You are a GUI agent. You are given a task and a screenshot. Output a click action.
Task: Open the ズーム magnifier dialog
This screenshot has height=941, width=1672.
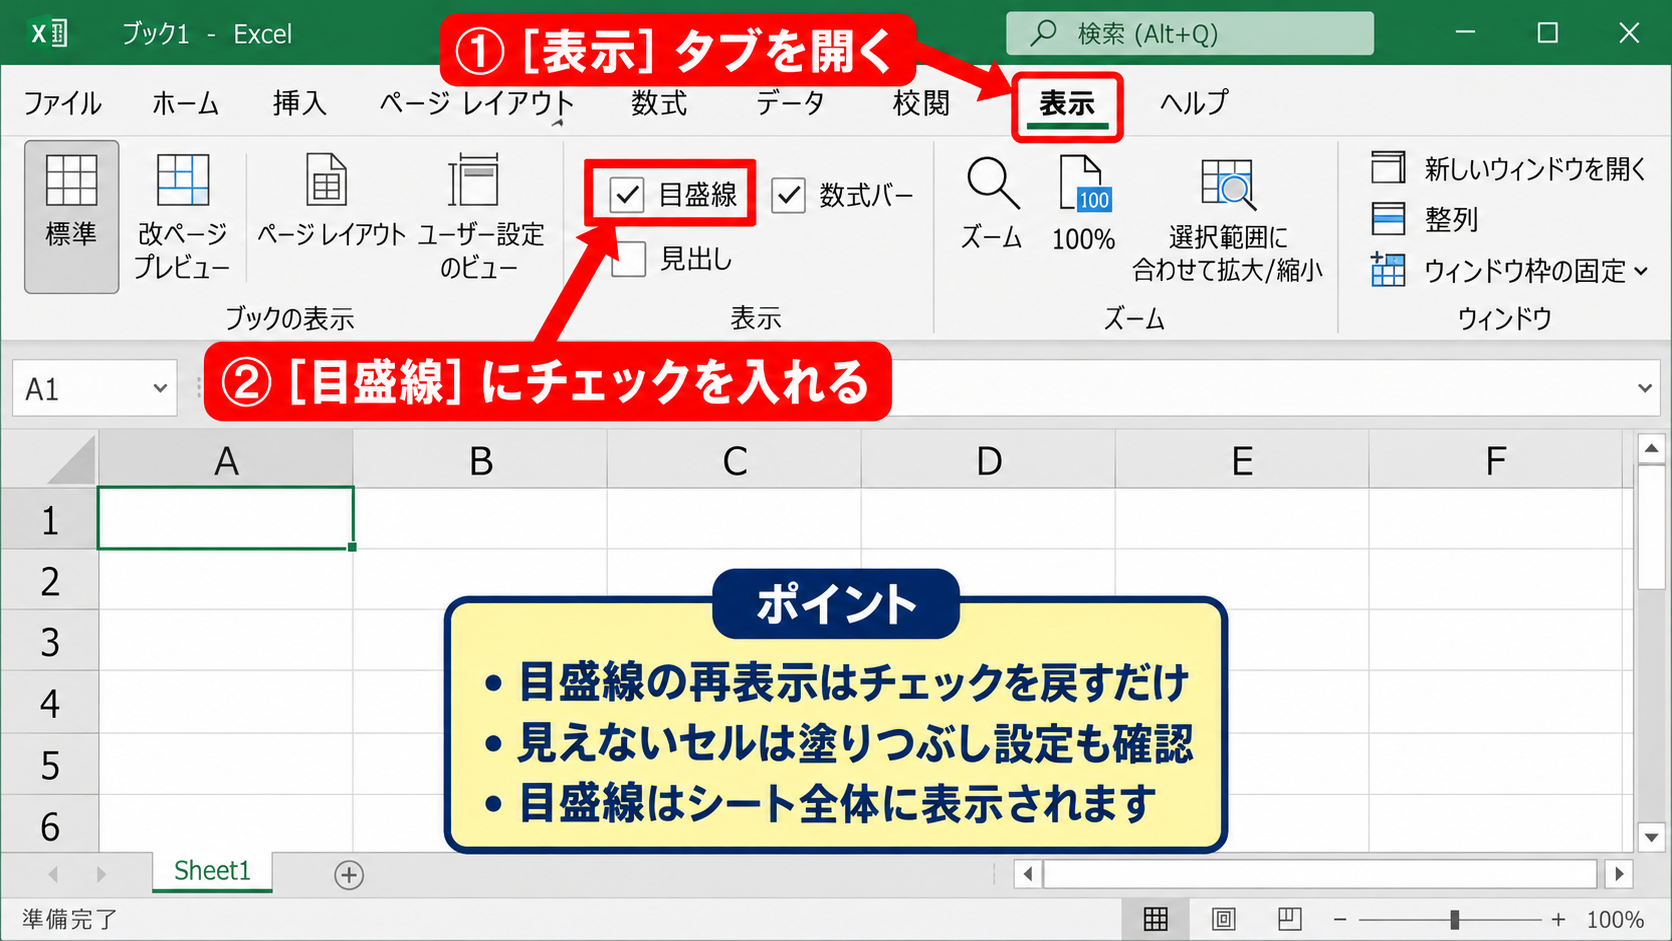(x=992, y=204)
